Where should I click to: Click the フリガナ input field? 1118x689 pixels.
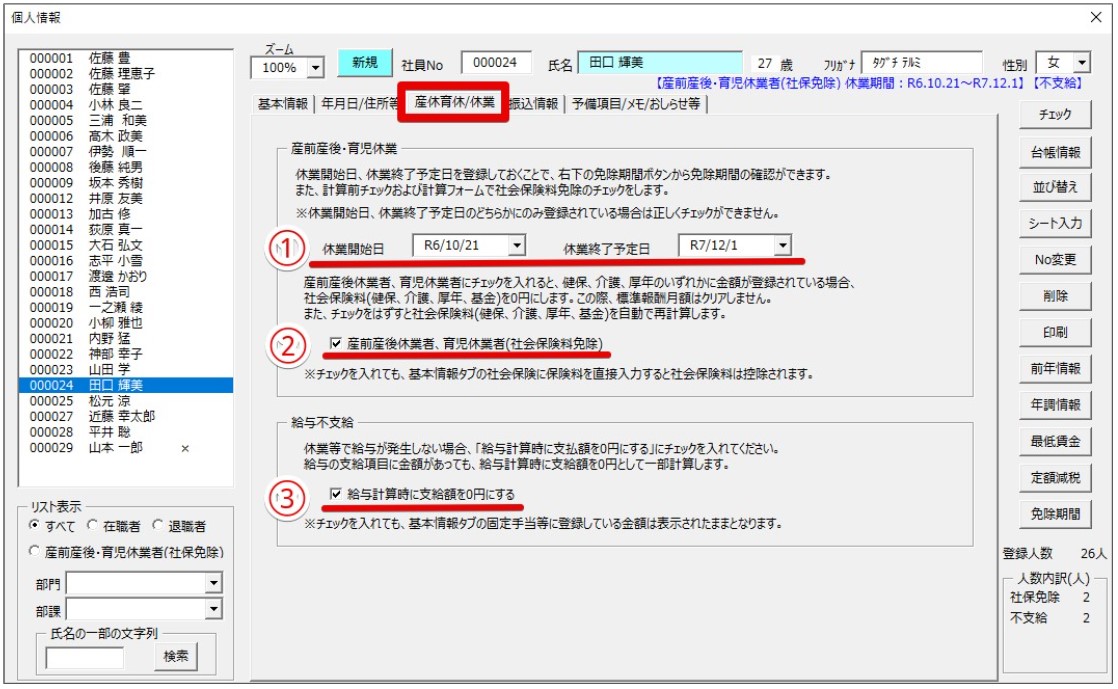922,63
